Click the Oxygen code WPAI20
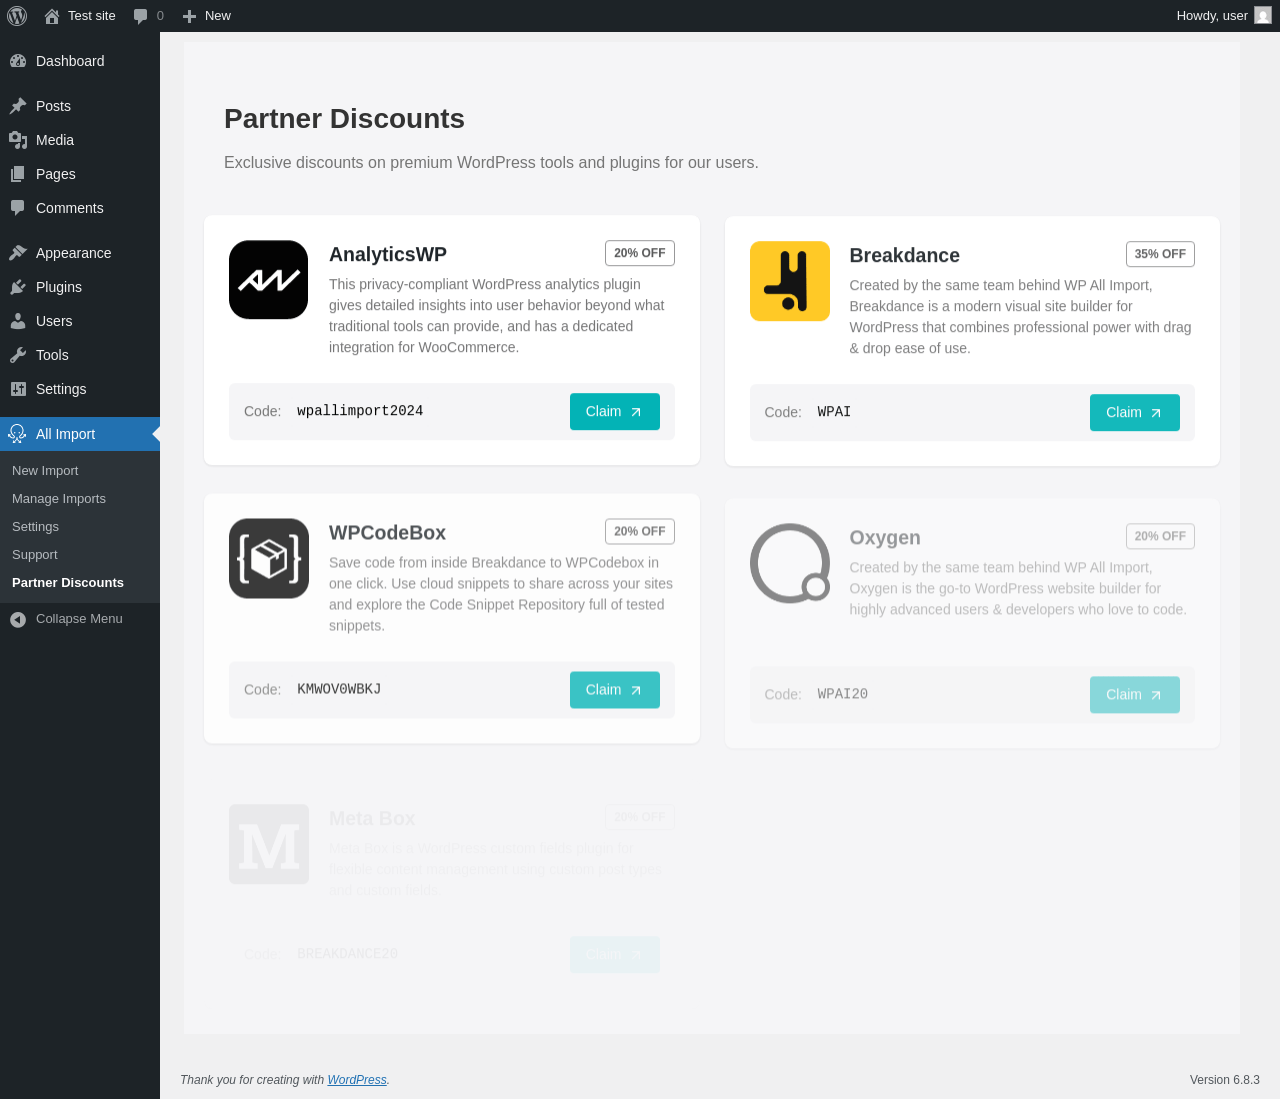 [x=843, y=694]
